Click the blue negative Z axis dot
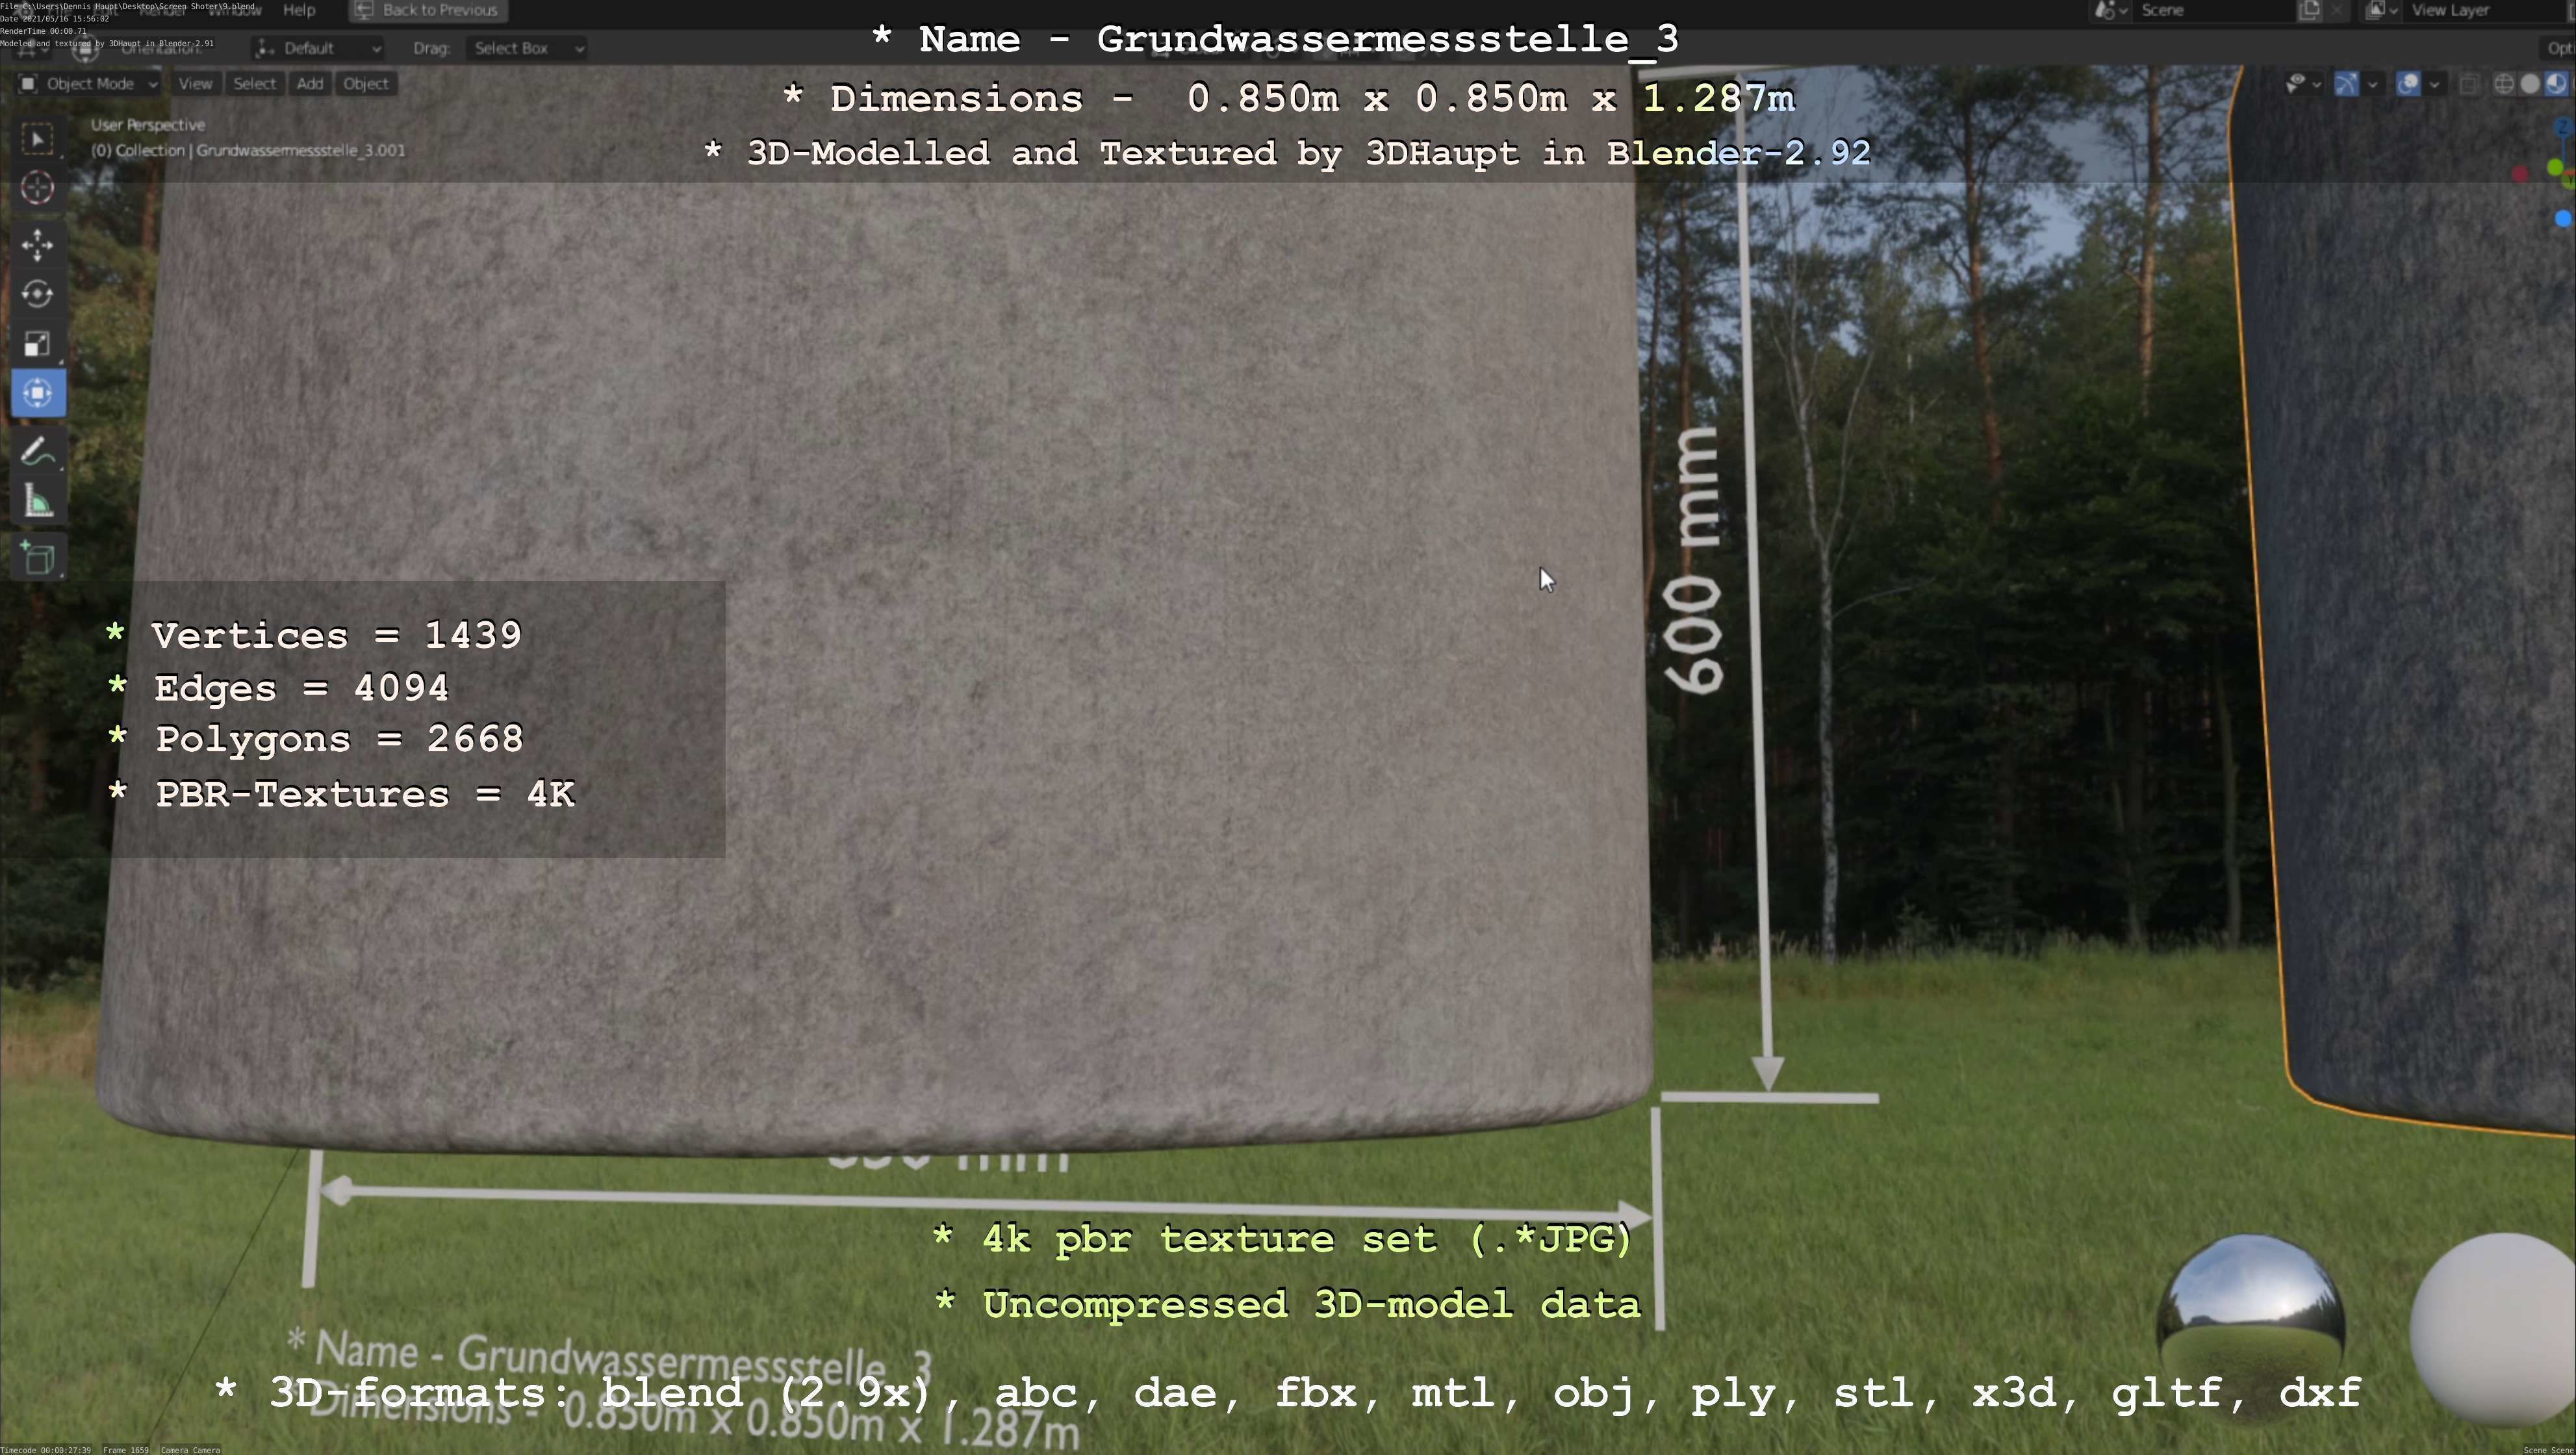The width and height of the screenshot is (2576, 1455). pos(2563,218)
